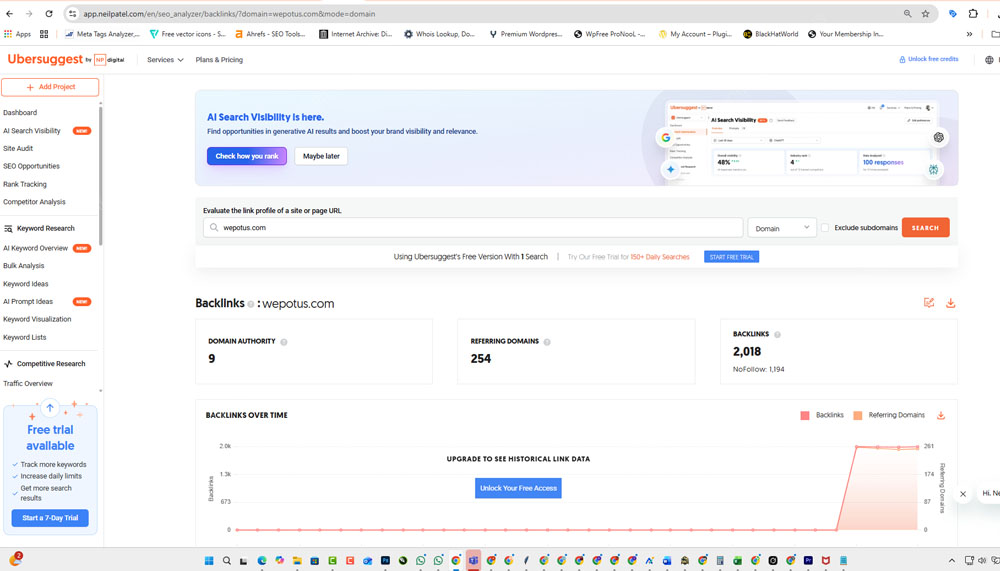Toggle Backlinks legend swatch
This screenshot has width=1000, height=571.
pos(805,415)
